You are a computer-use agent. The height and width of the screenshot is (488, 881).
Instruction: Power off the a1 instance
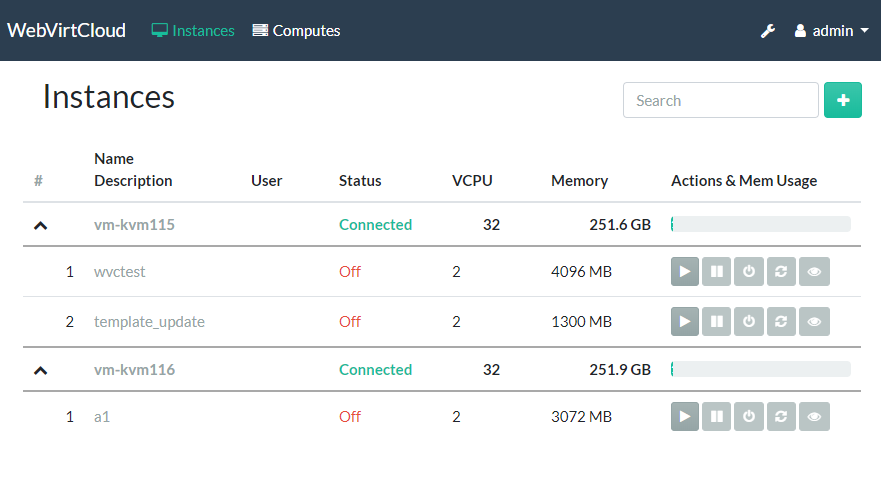pyautogui.click(x=749, y=417)
